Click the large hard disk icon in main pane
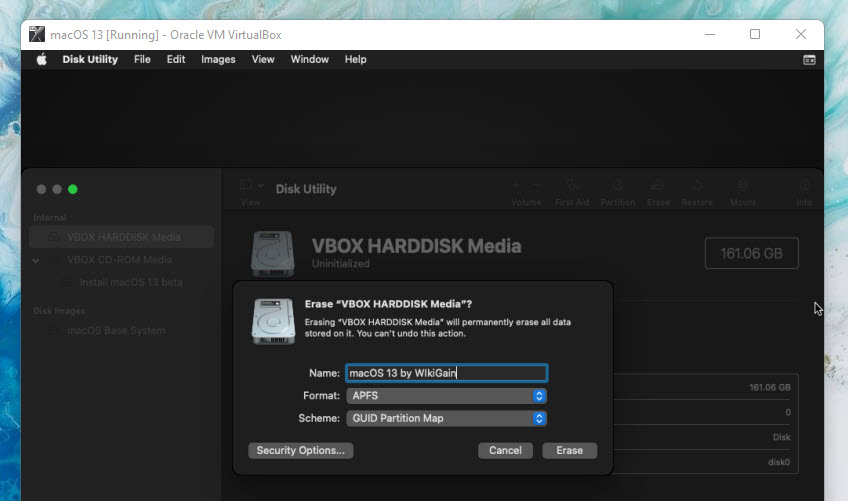 click(273, 253)
